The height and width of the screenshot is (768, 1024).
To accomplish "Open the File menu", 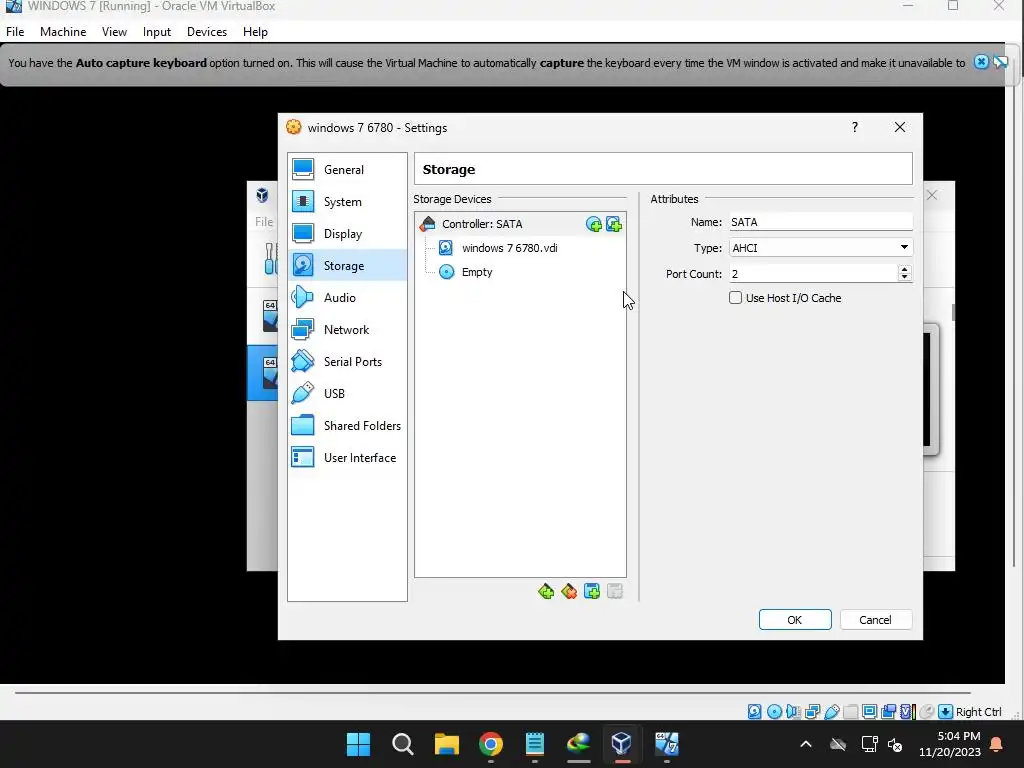I will click(x=15, y=32).
